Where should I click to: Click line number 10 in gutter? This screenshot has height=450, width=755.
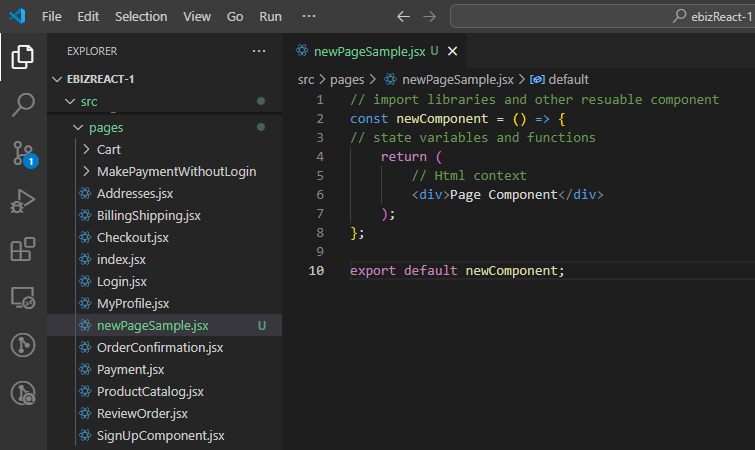[x=316, y=270]
